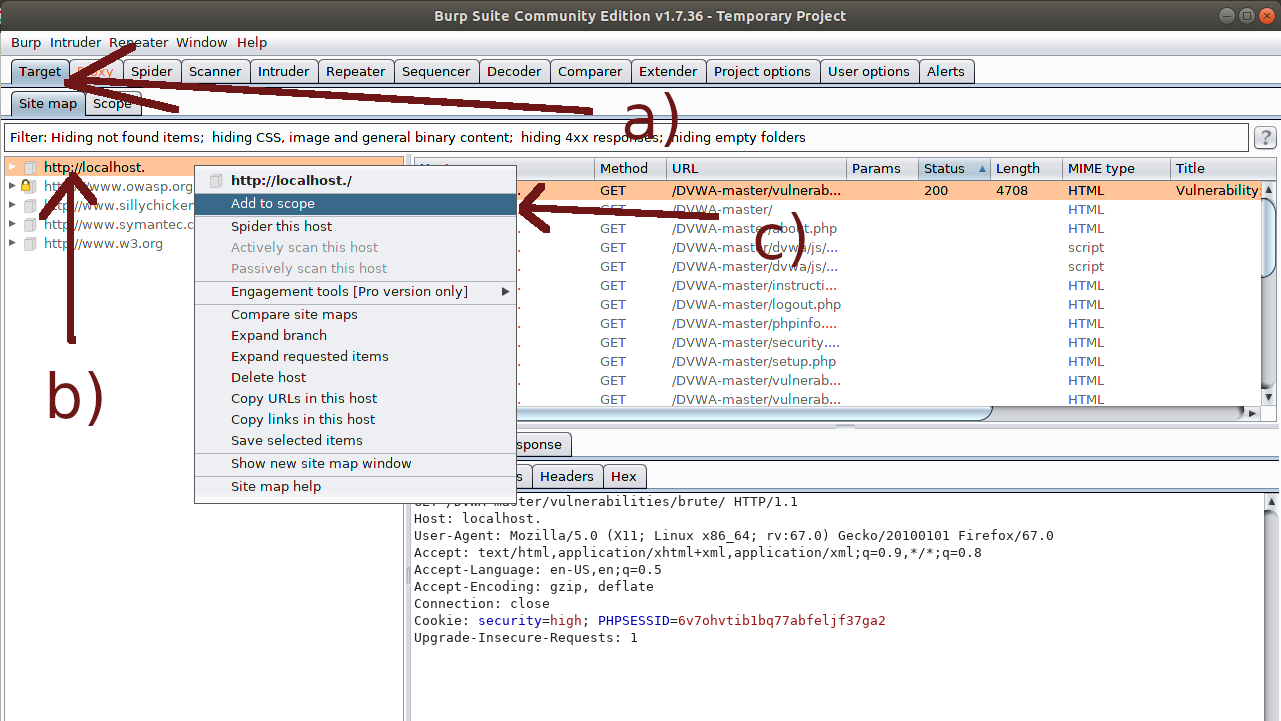
Task: Choose Add to scope from context menu
Action: [356, 204]
